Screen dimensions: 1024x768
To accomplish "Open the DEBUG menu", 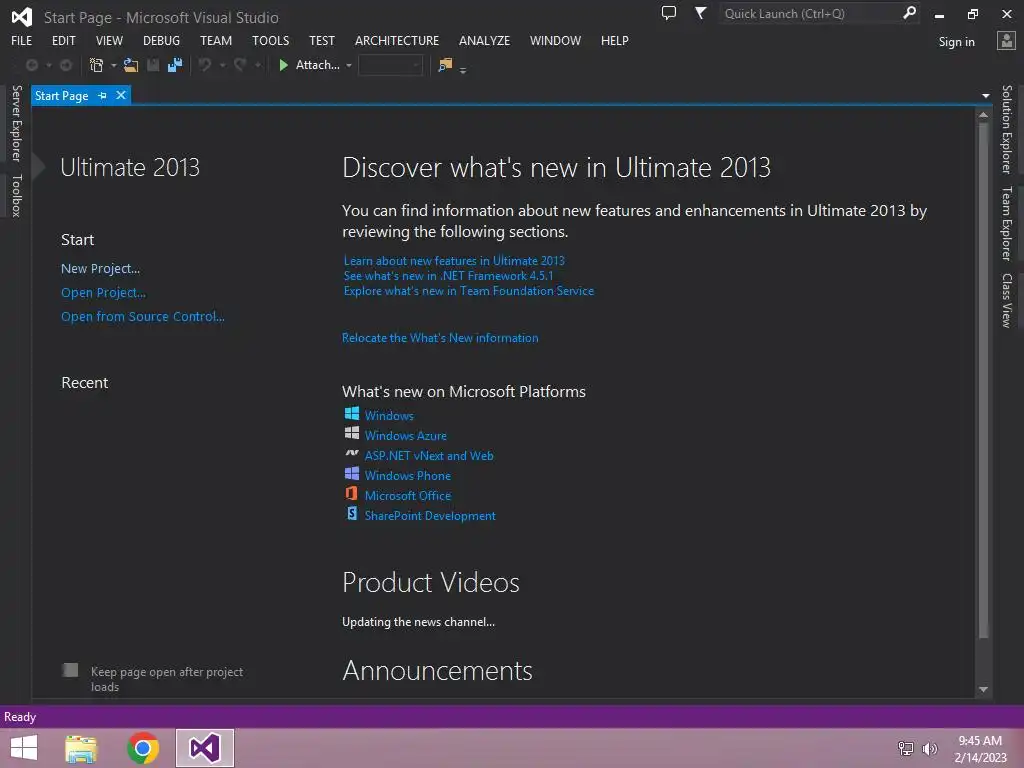I will 161,40.
